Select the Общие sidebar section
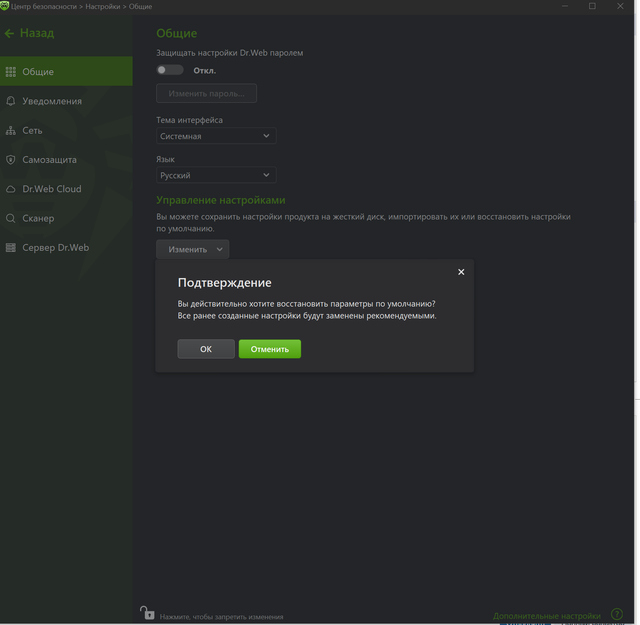 click(x=66, y=71)
